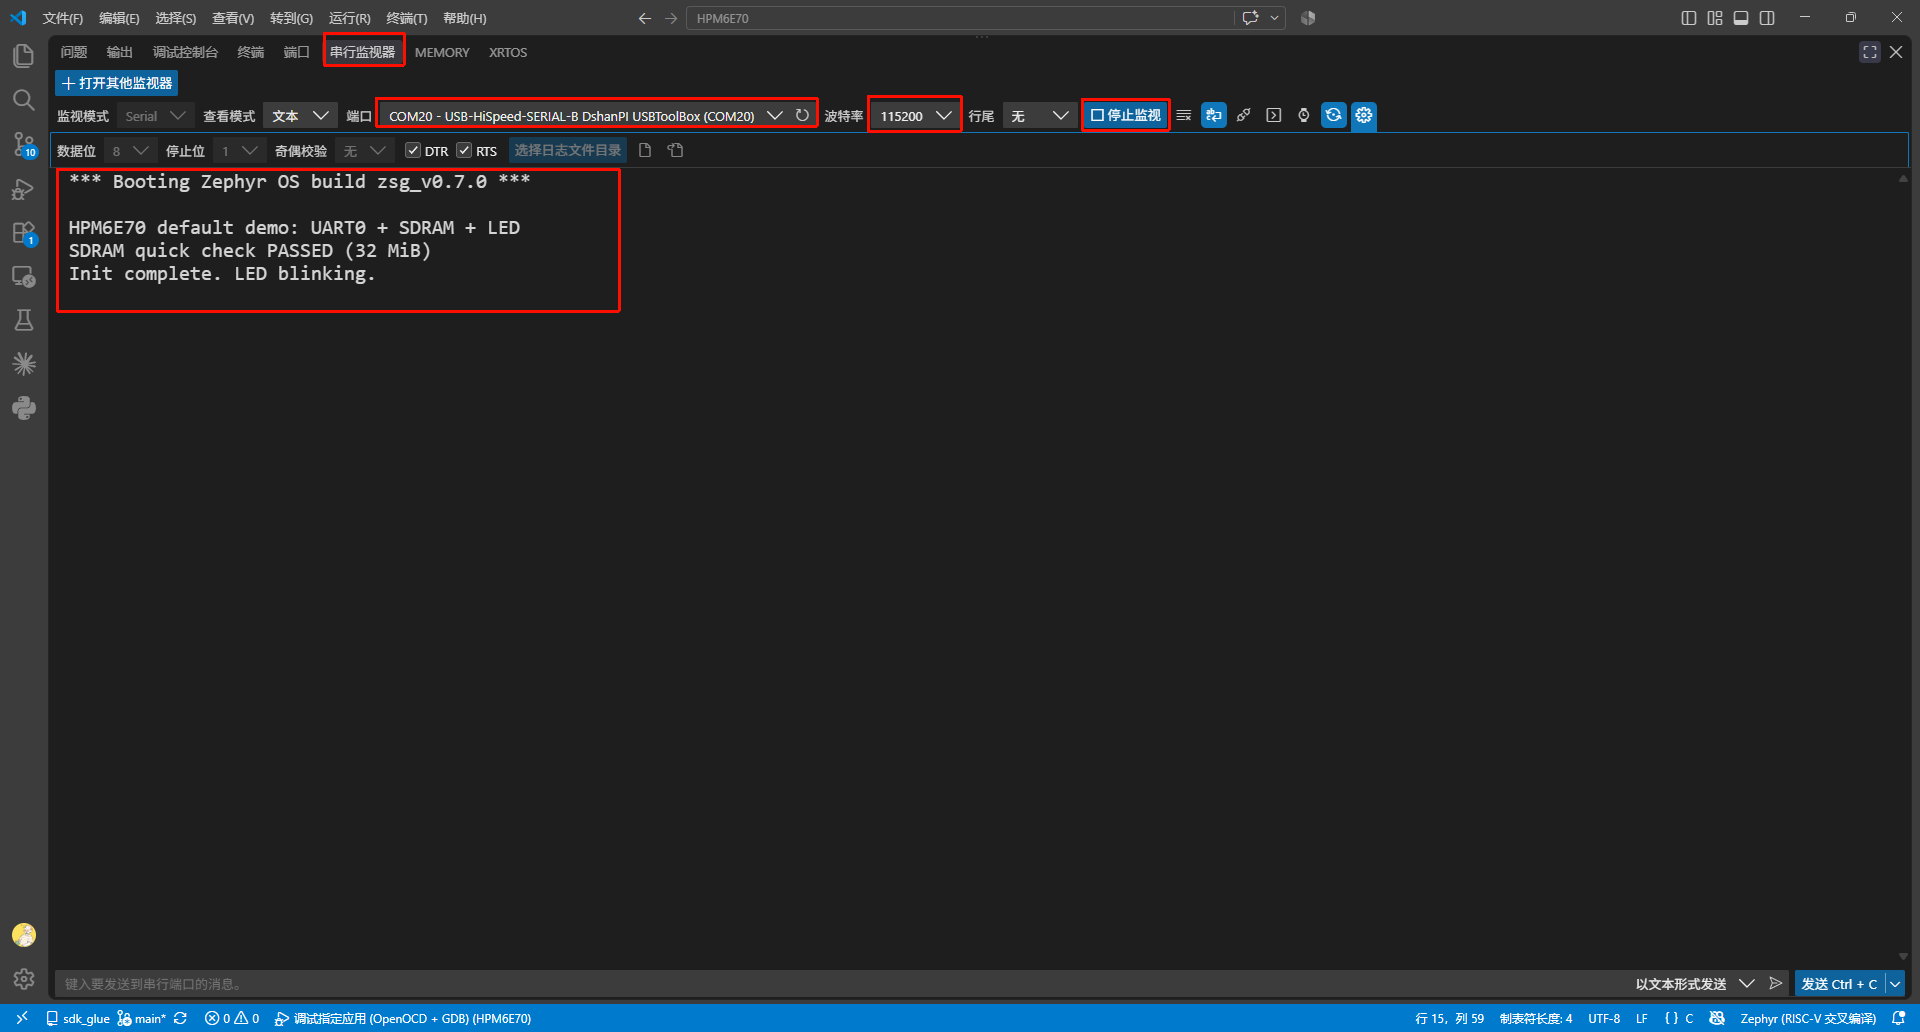Maximize the panel size
The image size is (1920, 1032).
[1870, 52]
